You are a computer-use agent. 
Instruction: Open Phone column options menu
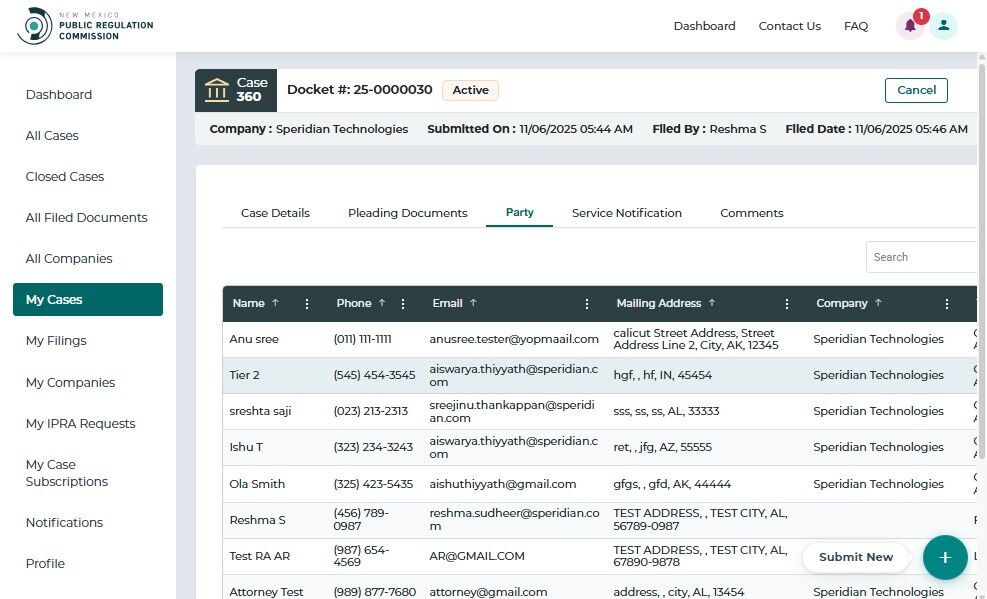point(403,304)
